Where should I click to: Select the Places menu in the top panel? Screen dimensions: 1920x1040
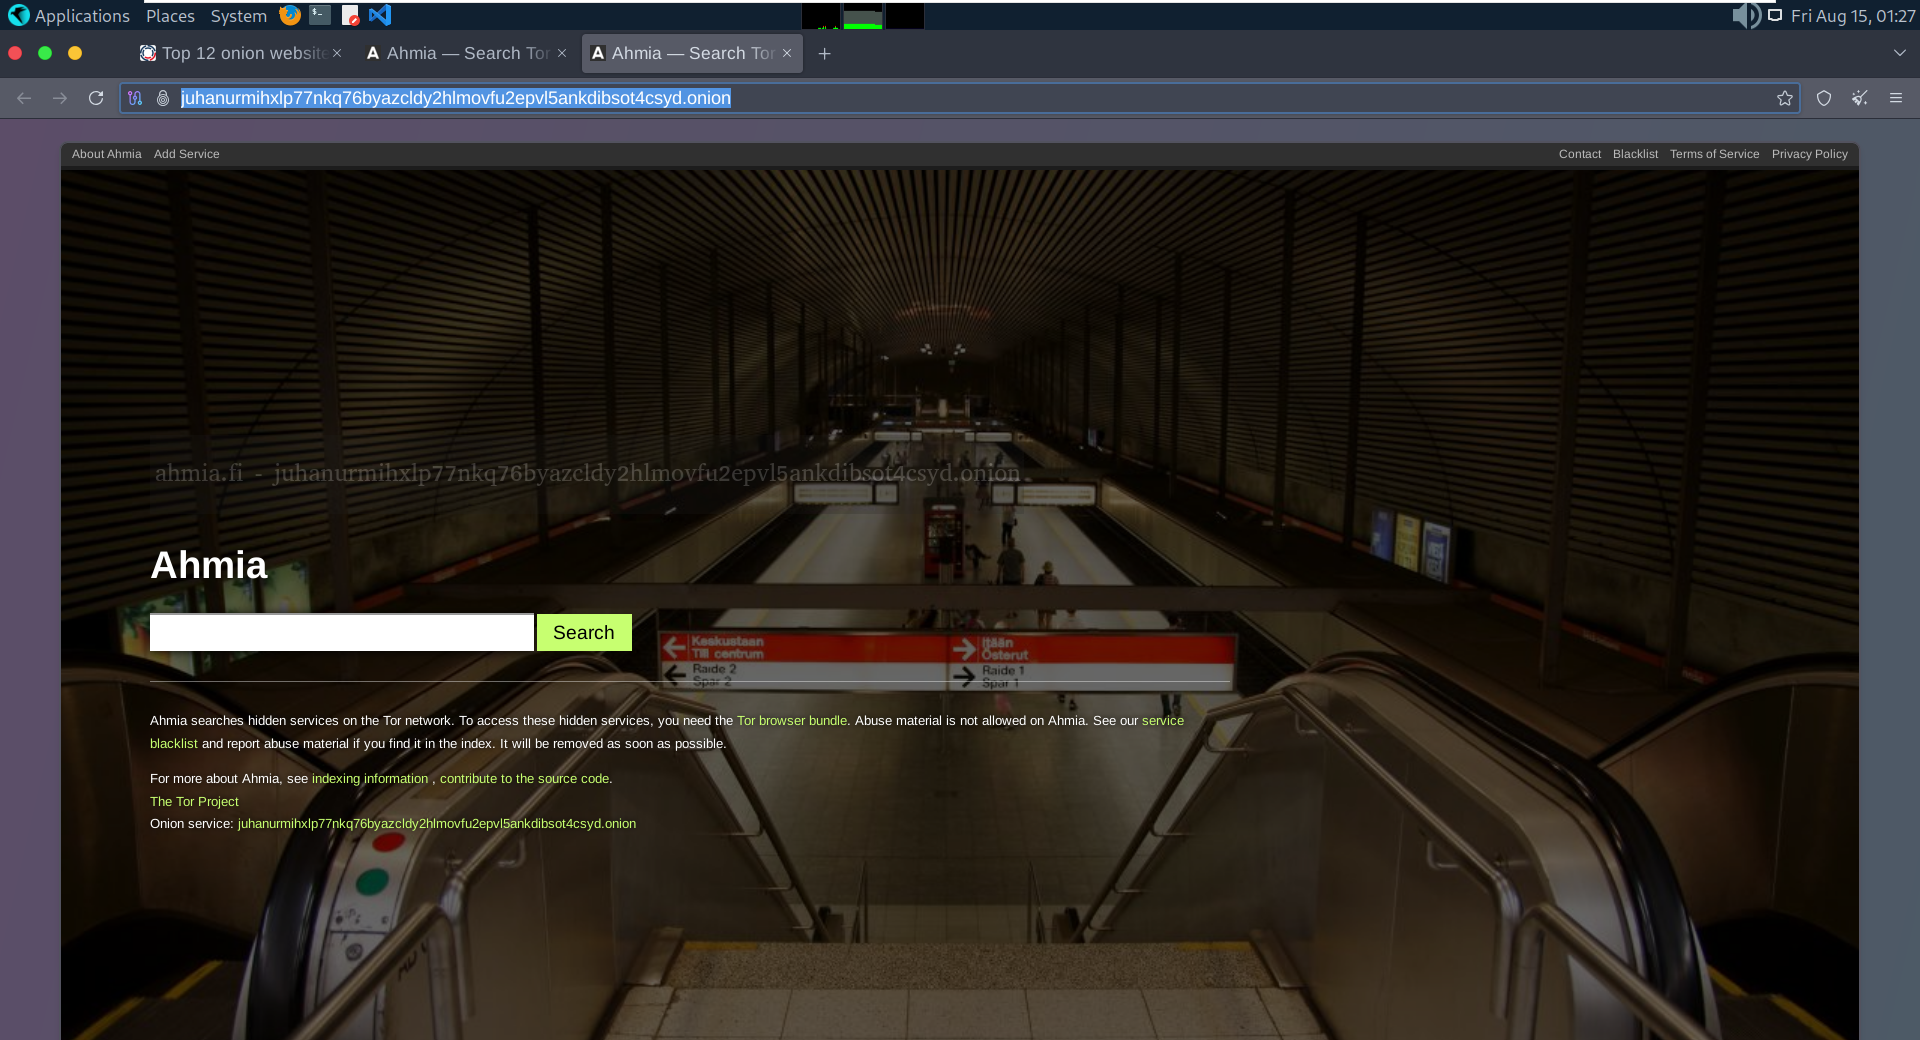169,15
